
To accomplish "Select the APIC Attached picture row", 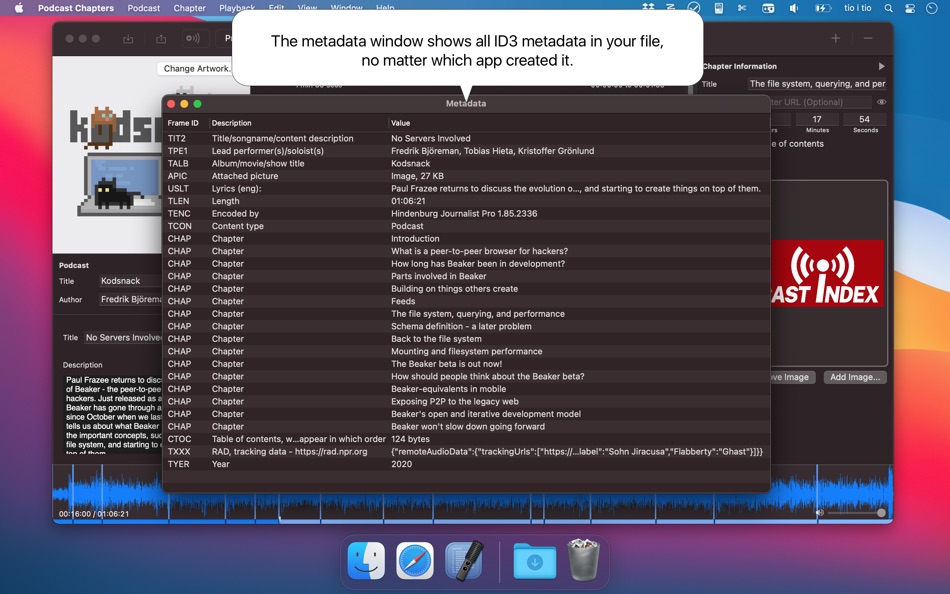I will (466, 176).
